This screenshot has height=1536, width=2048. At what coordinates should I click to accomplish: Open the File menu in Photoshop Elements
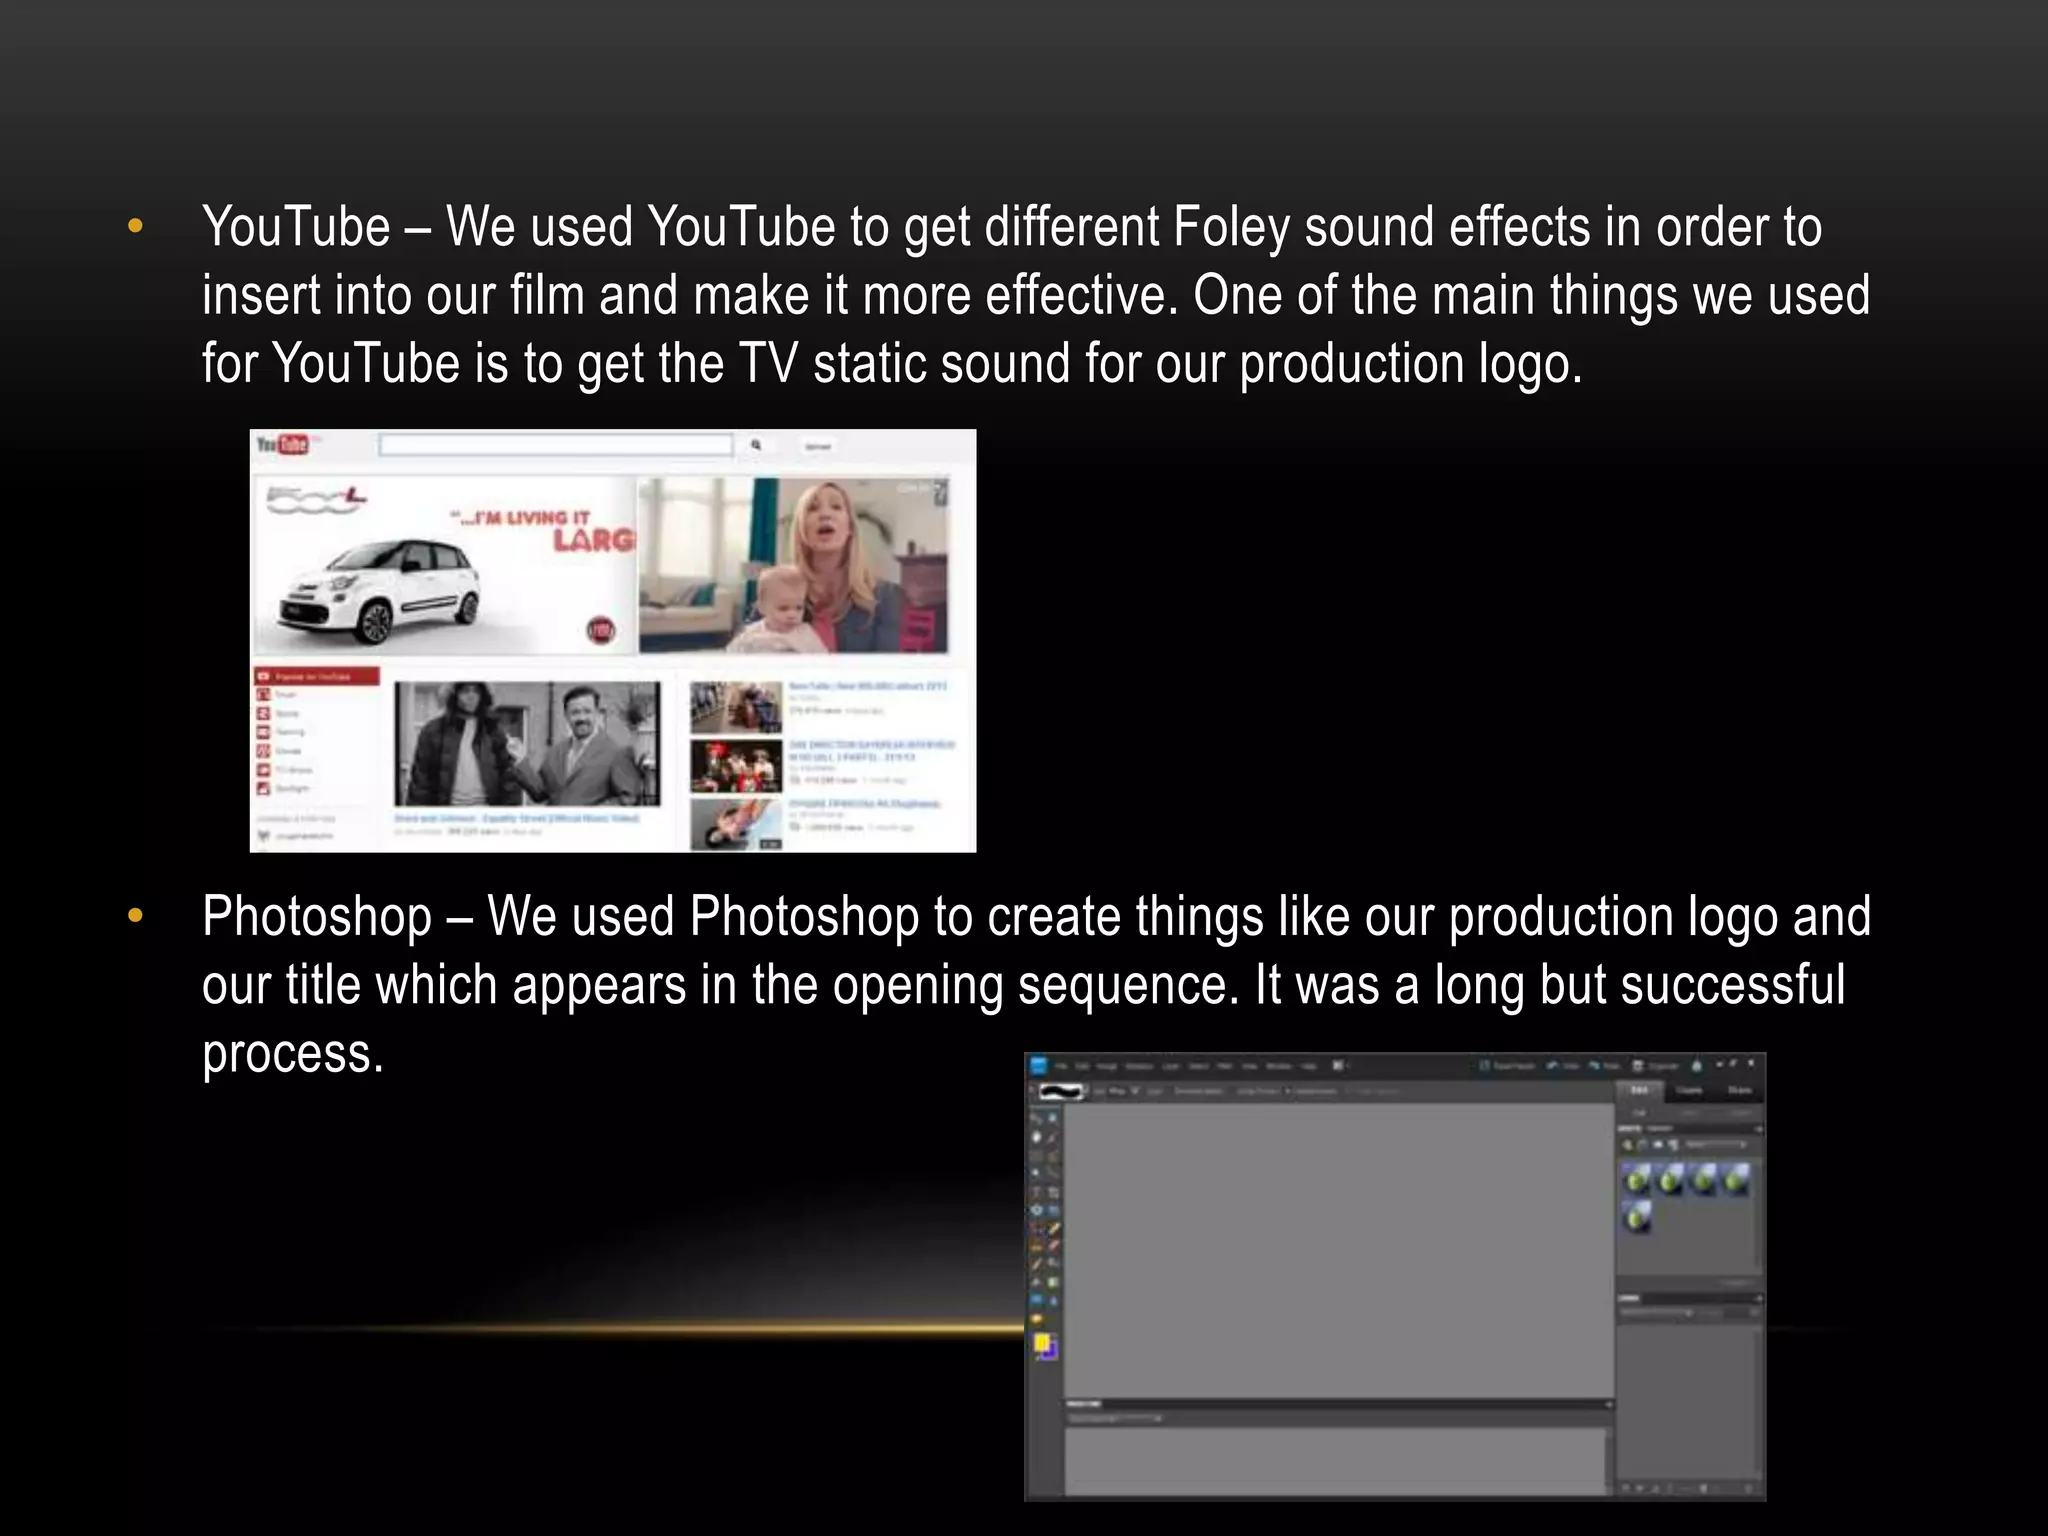(1061, 1066)
